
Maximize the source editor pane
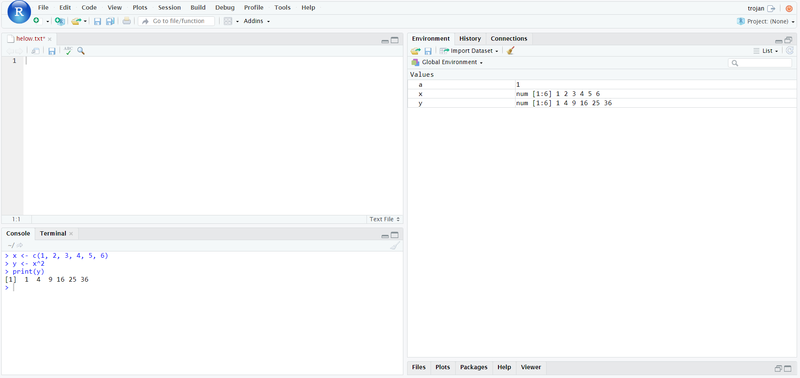(x=394, y=40)
